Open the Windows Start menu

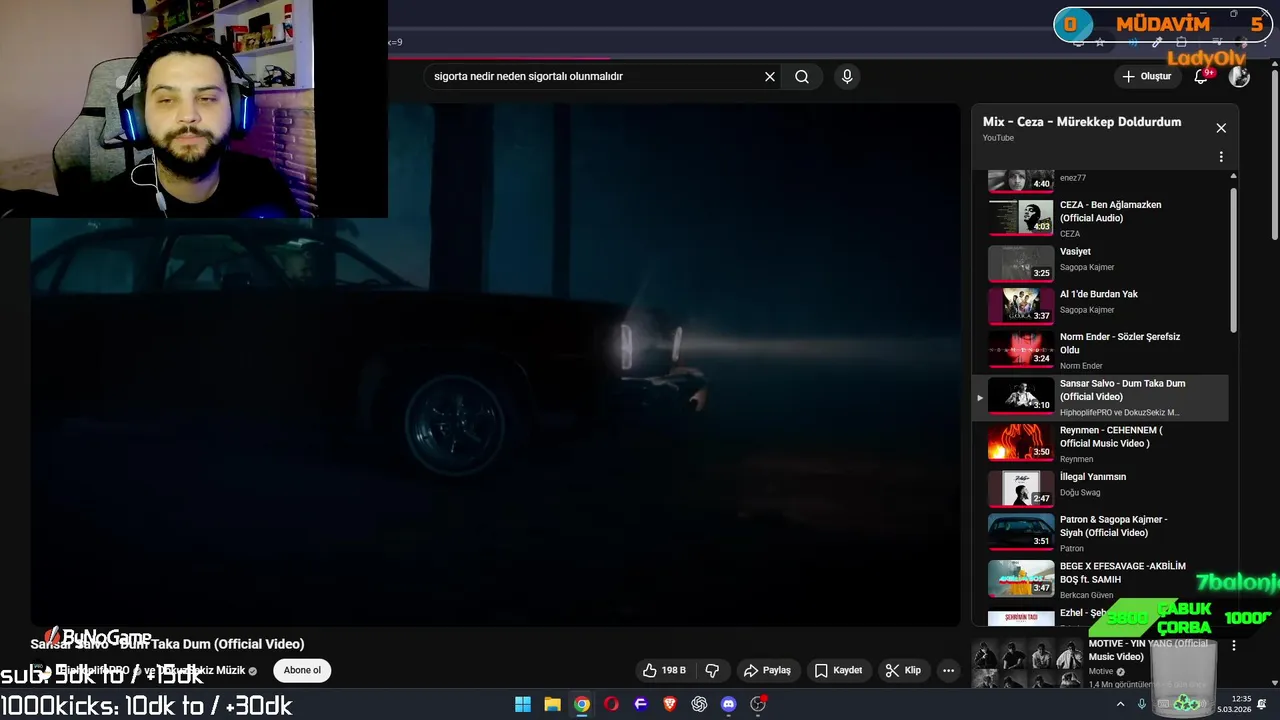point(523,704)
